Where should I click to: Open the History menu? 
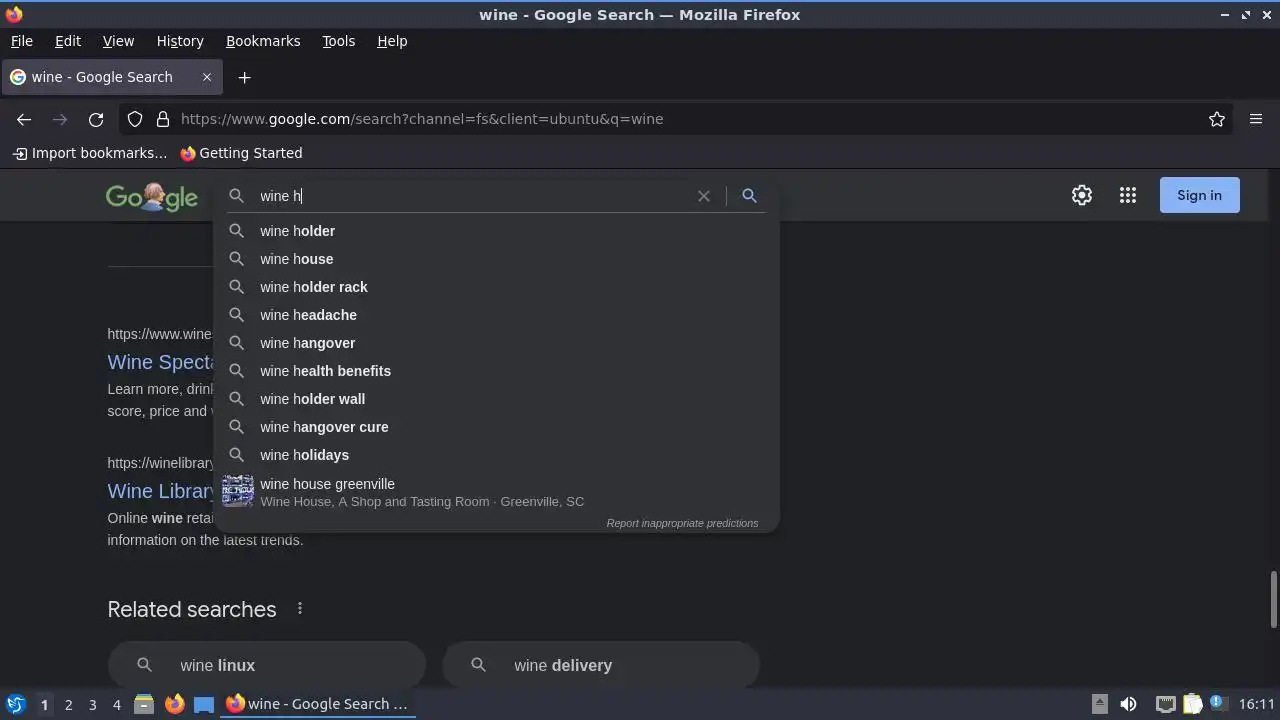180,41
